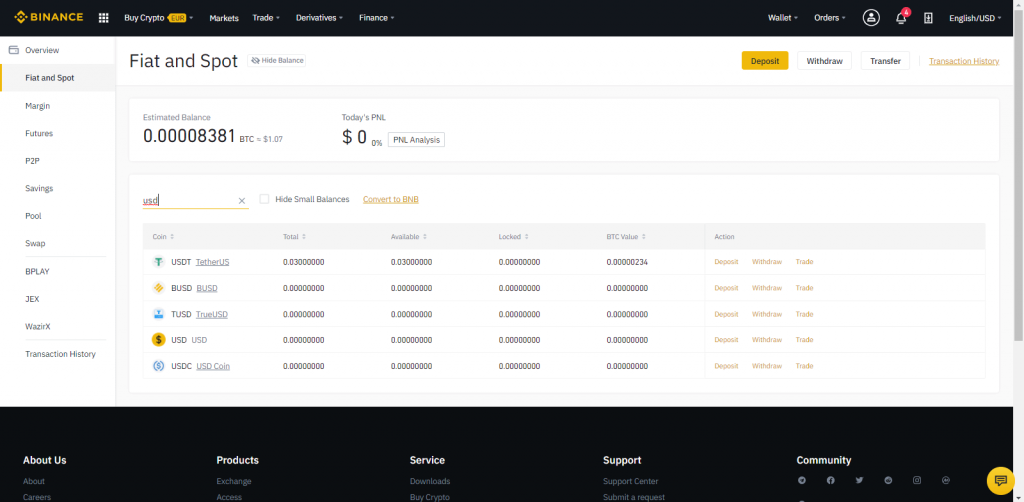Open the English/USD language selector
1024x502 pixels.
976,18
